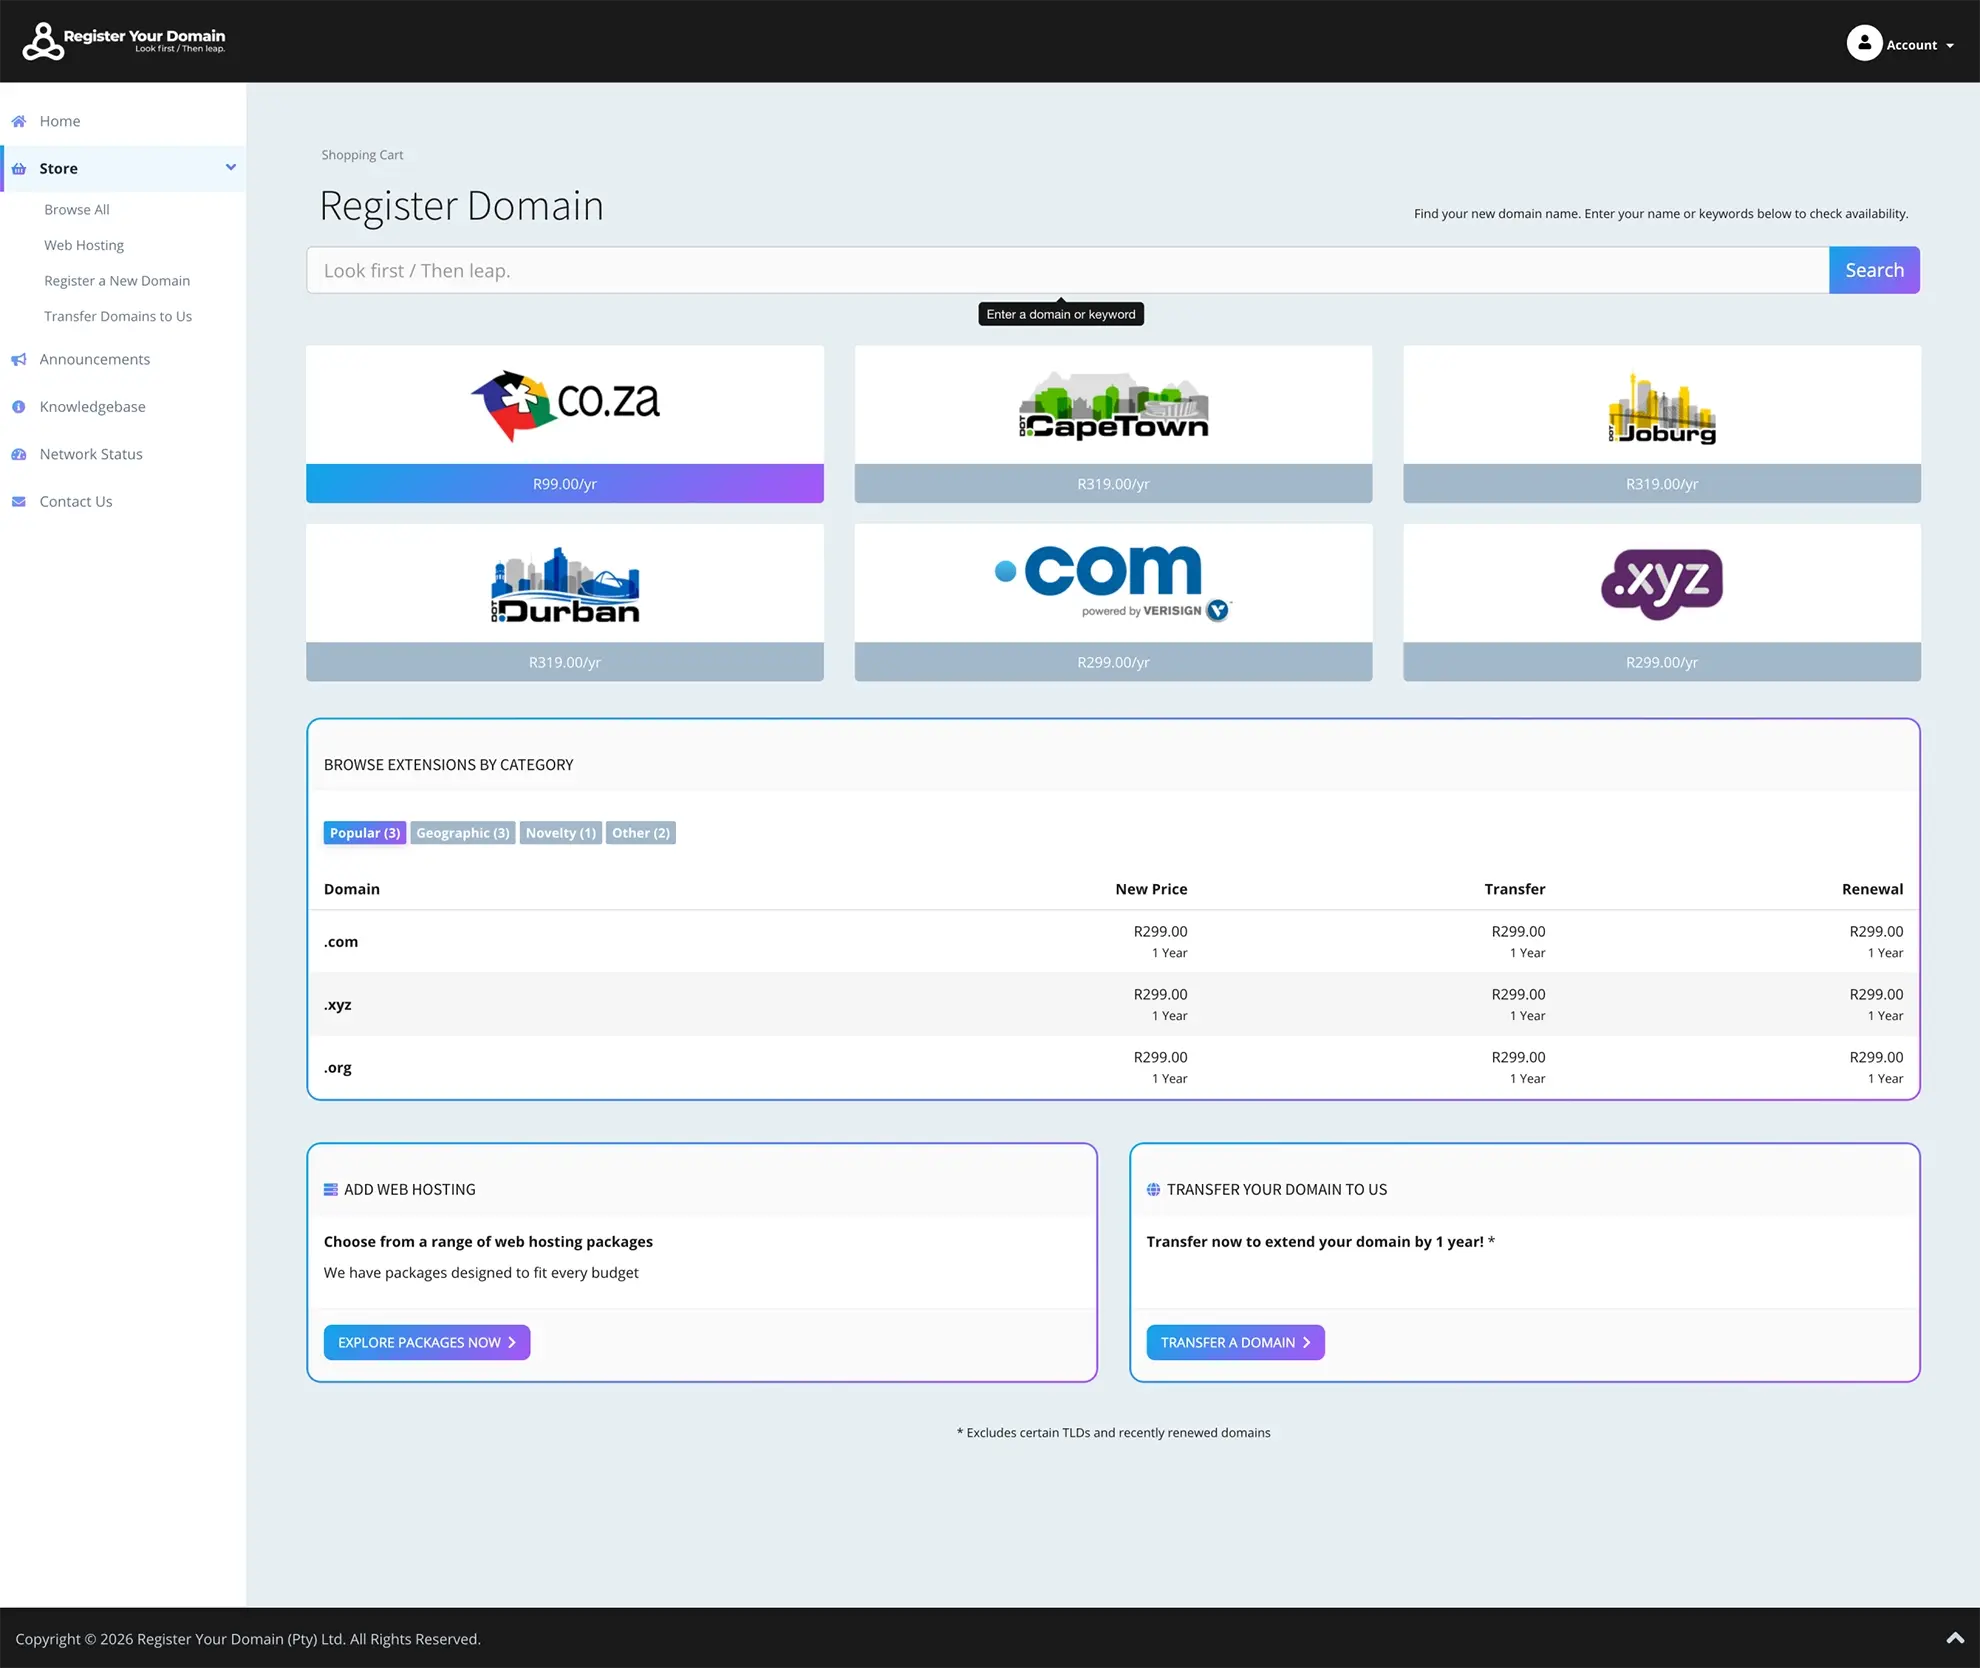Click the R99.00/yr co.za price bar

pyautogui.click(x=565, y=484)
